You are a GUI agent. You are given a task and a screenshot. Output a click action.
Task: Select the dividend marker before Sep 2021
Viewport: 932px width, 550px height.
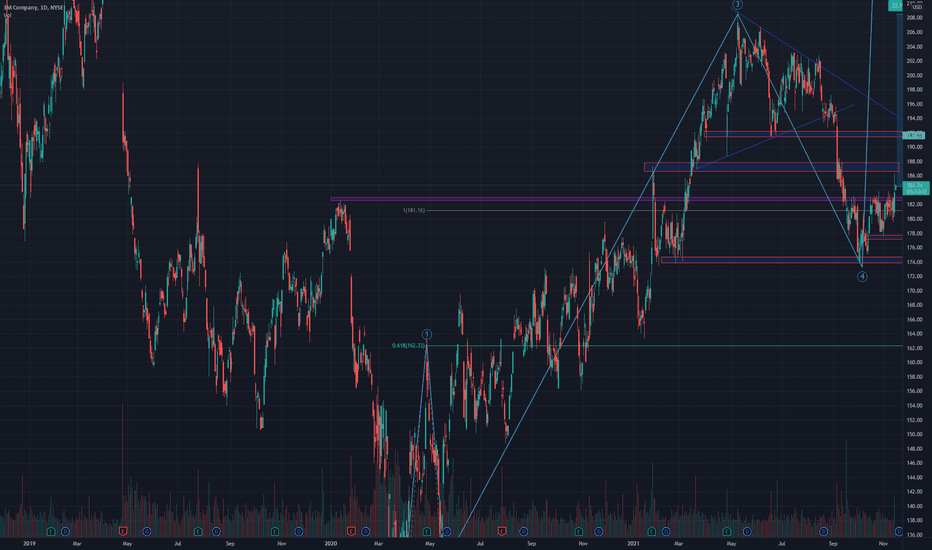pyautogui.click(x=823, y=531)
